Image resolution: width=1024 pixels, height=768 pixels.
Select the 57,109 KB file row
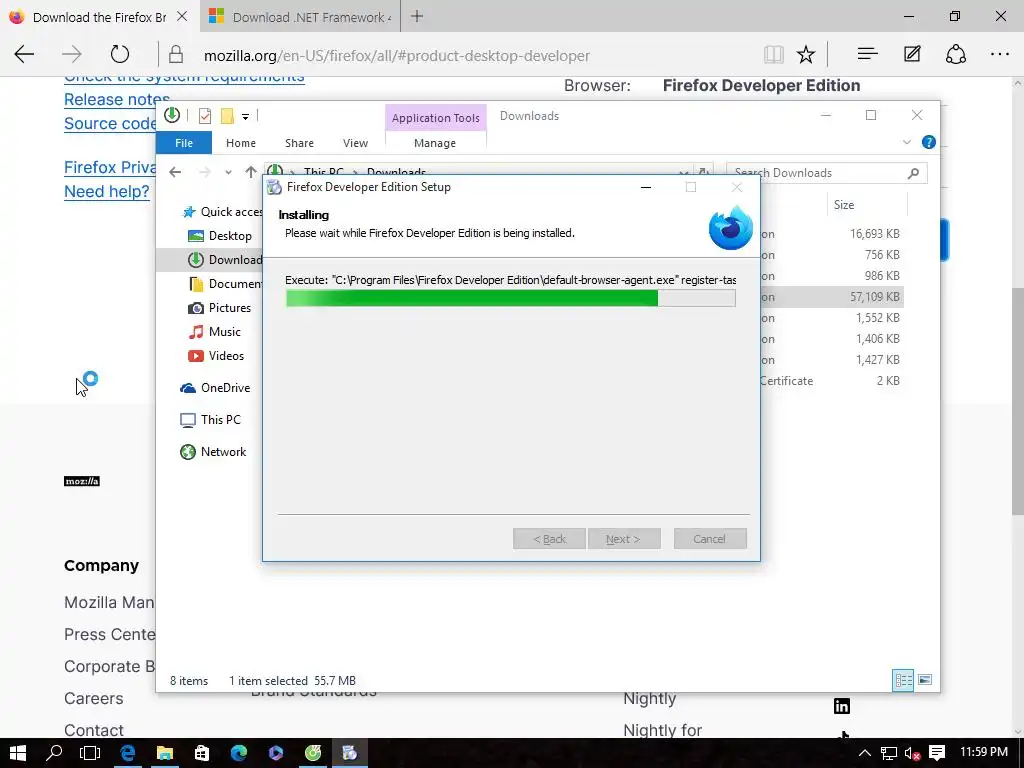(x=831, y=296)
